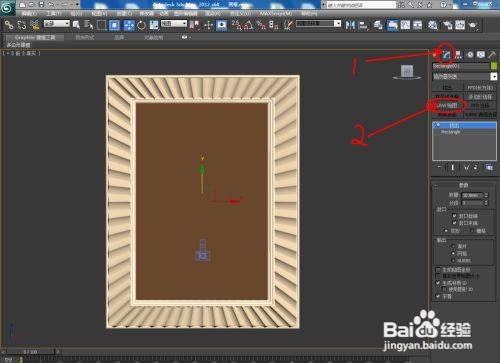This screenshot has width=500, height=363.
Task: Open Select by Name list icon
Action: [88, 25]
